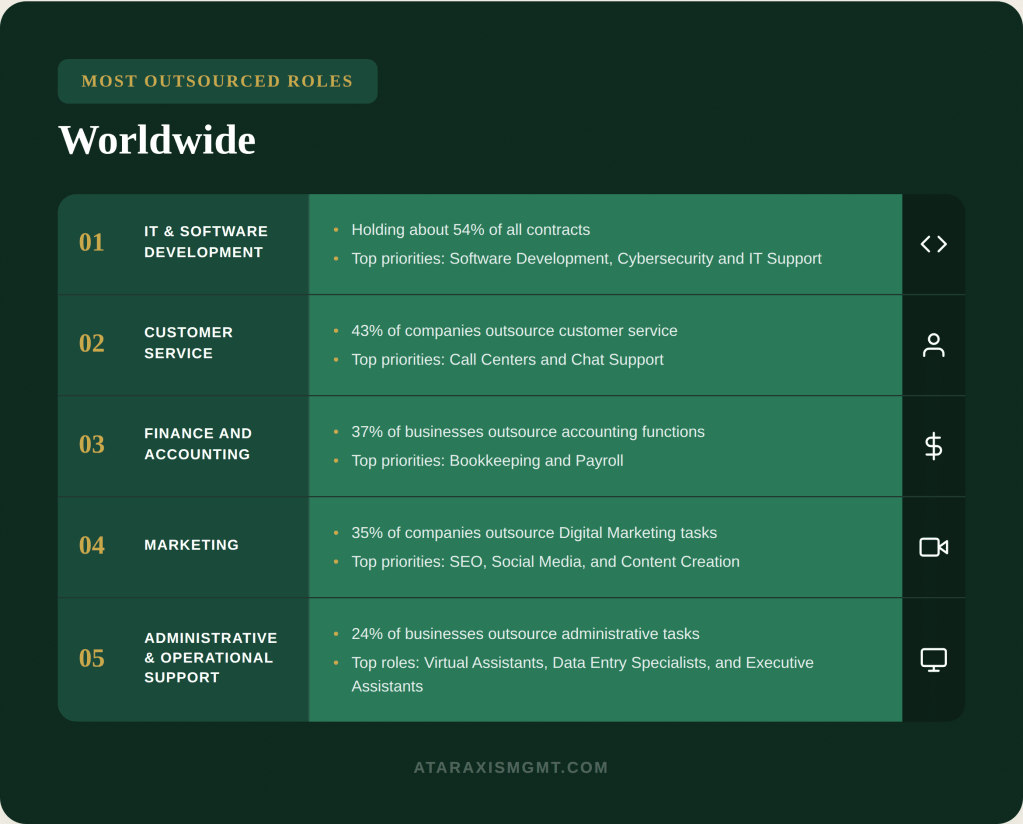
Task: Click the monitor icon for Administrative Support
Action: (933, 659)
